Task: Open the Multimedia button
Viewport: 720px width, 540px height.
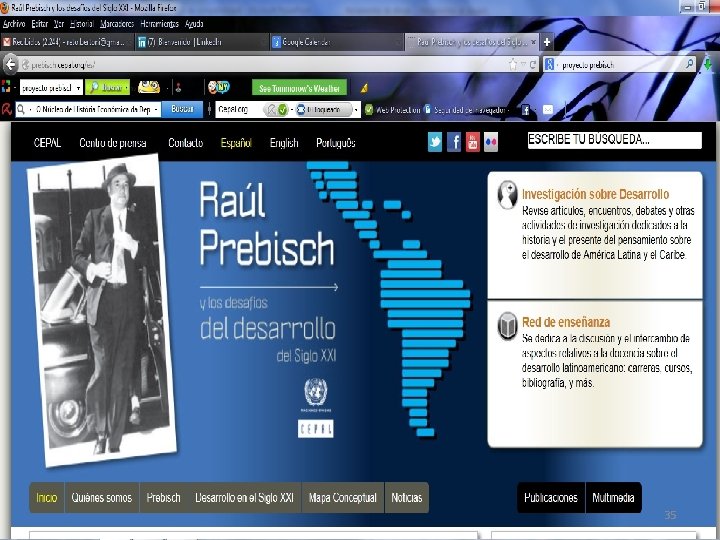Action: pos(613,498)
